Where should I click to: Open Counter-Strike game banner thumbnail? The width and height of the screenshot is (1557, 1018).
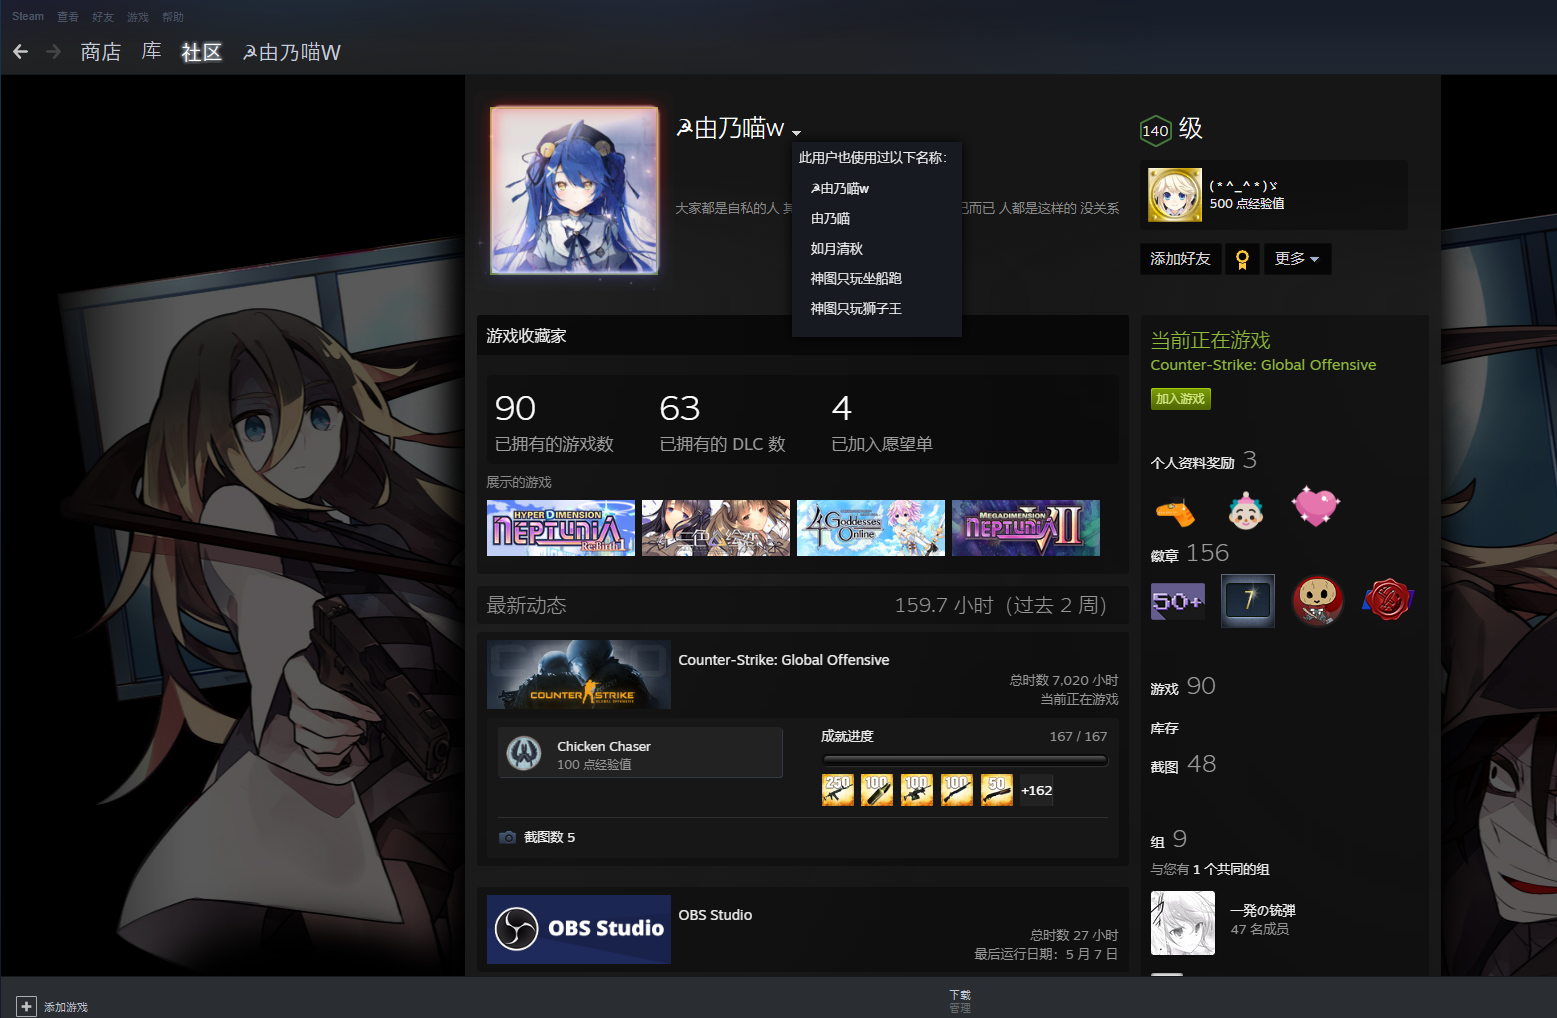pos(579,674)
